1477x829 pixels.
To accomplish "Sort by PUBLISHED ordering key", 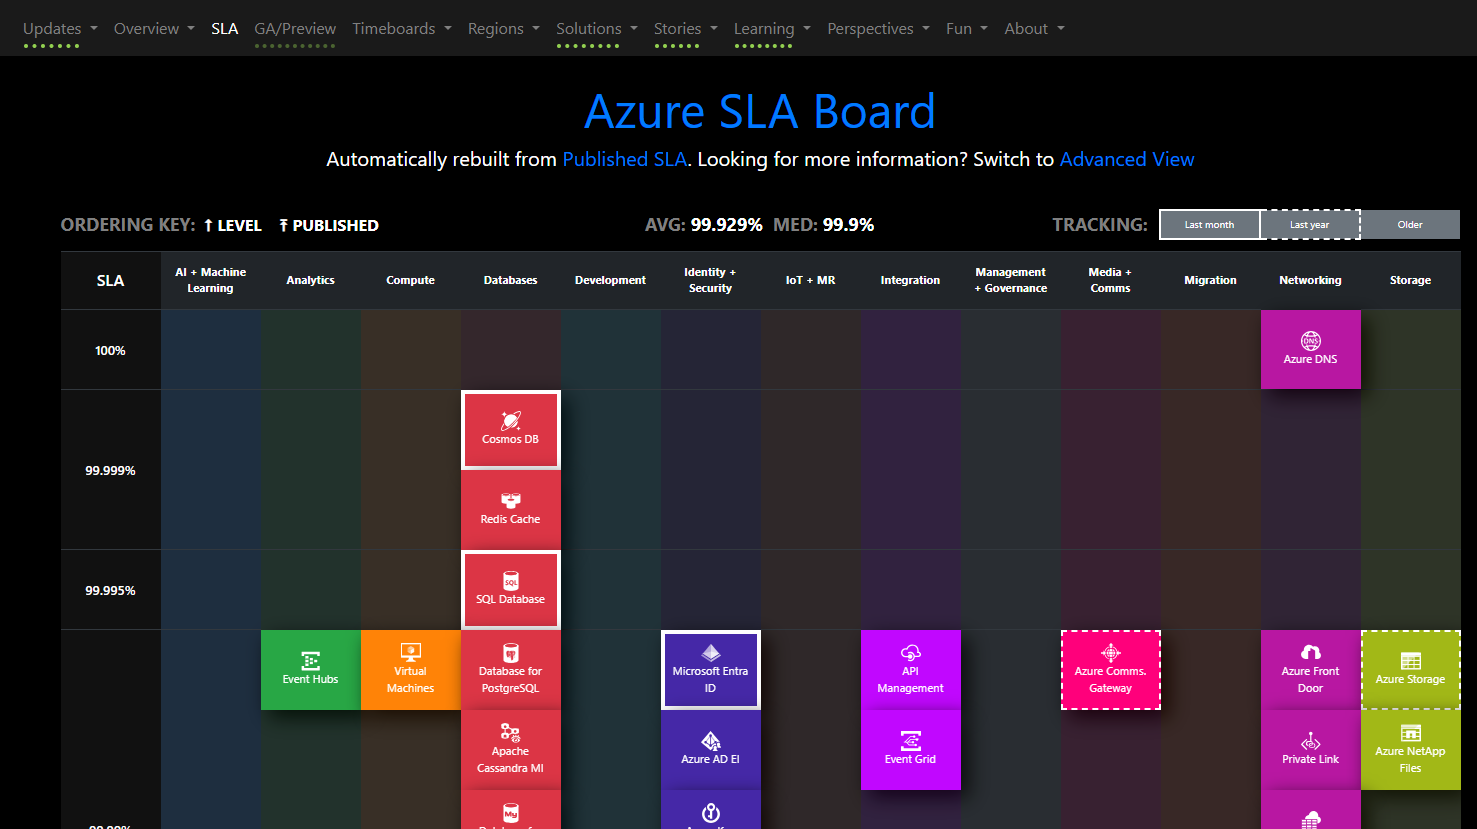I will click(329, 226).
